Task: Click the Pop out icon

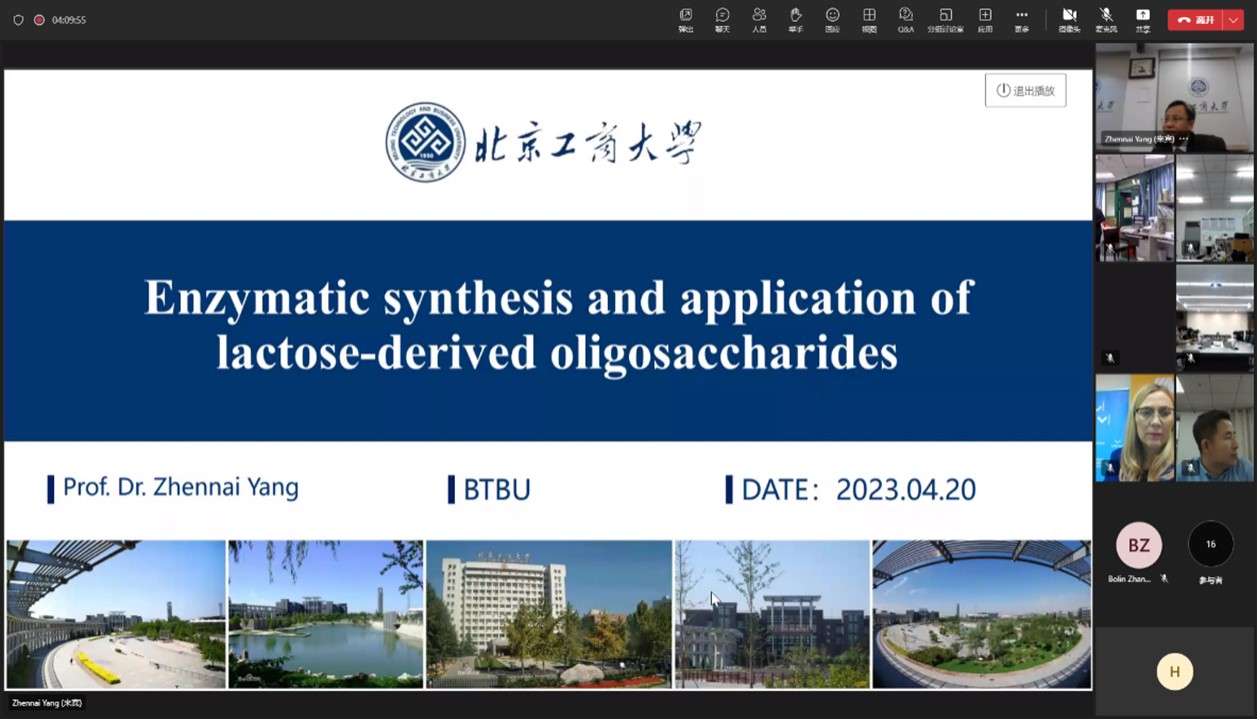Action: point(685,18)
